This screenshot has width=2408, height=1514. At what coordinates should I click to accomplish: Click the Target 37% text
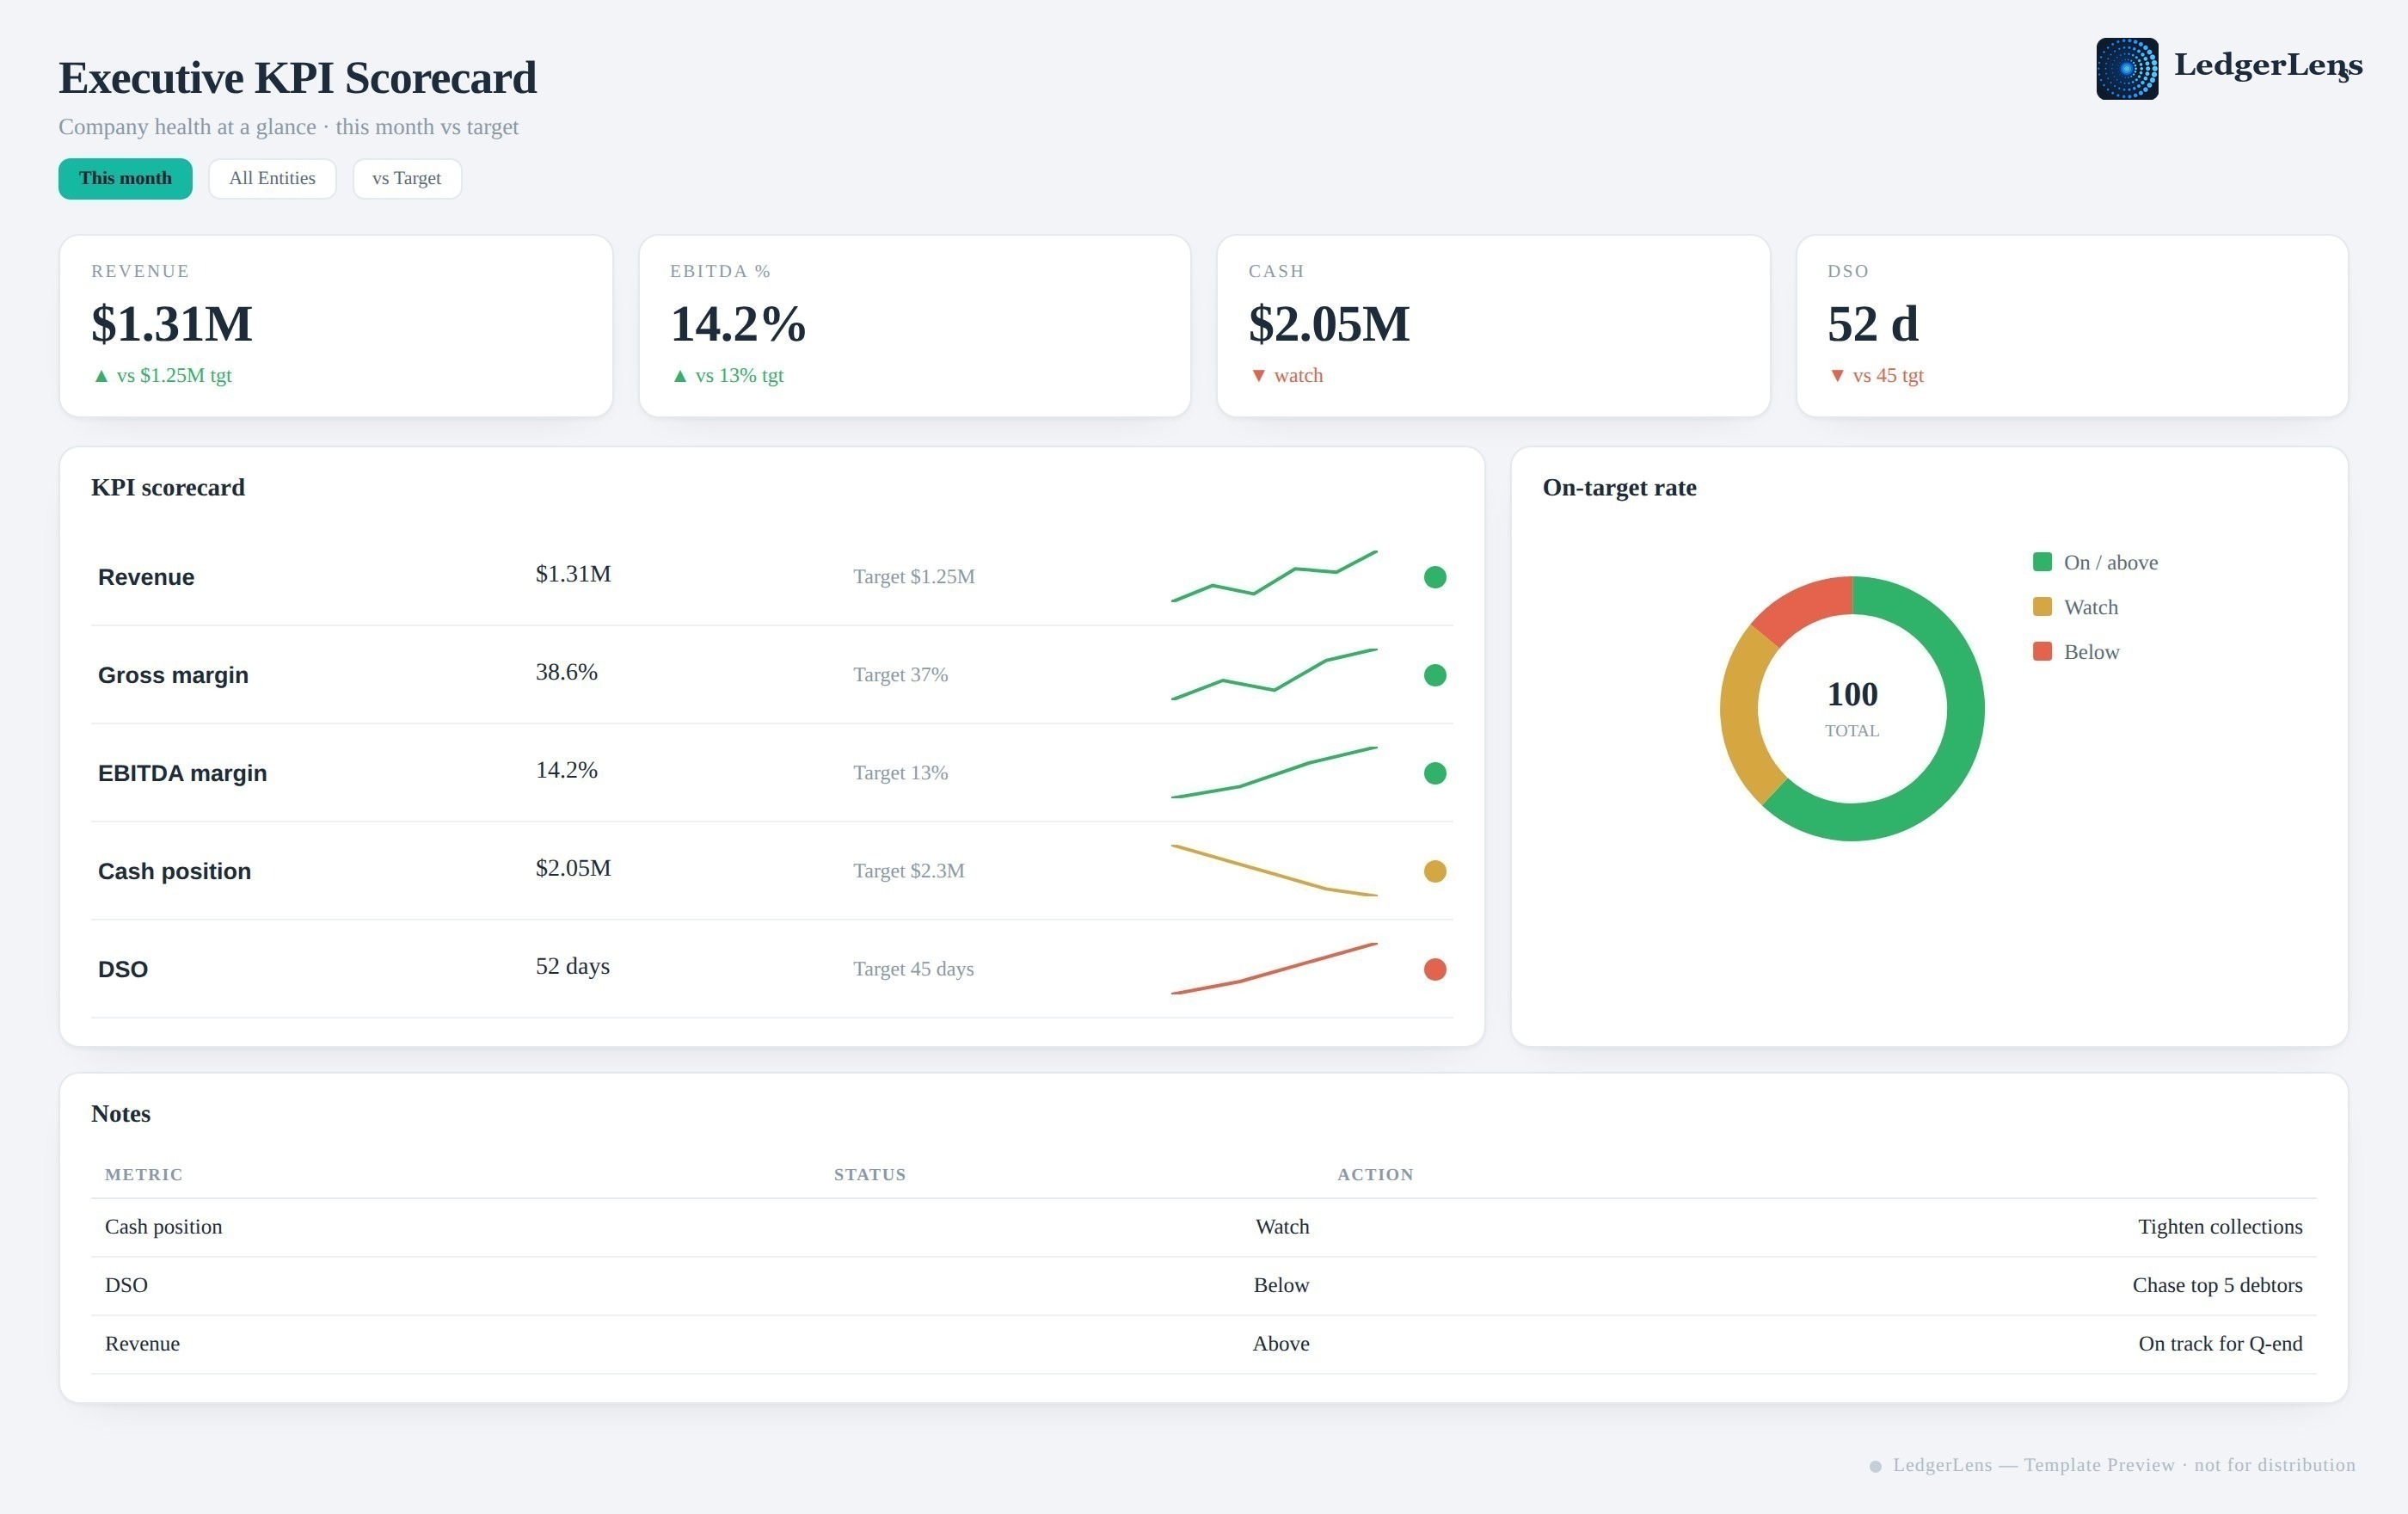coord(900,675)
